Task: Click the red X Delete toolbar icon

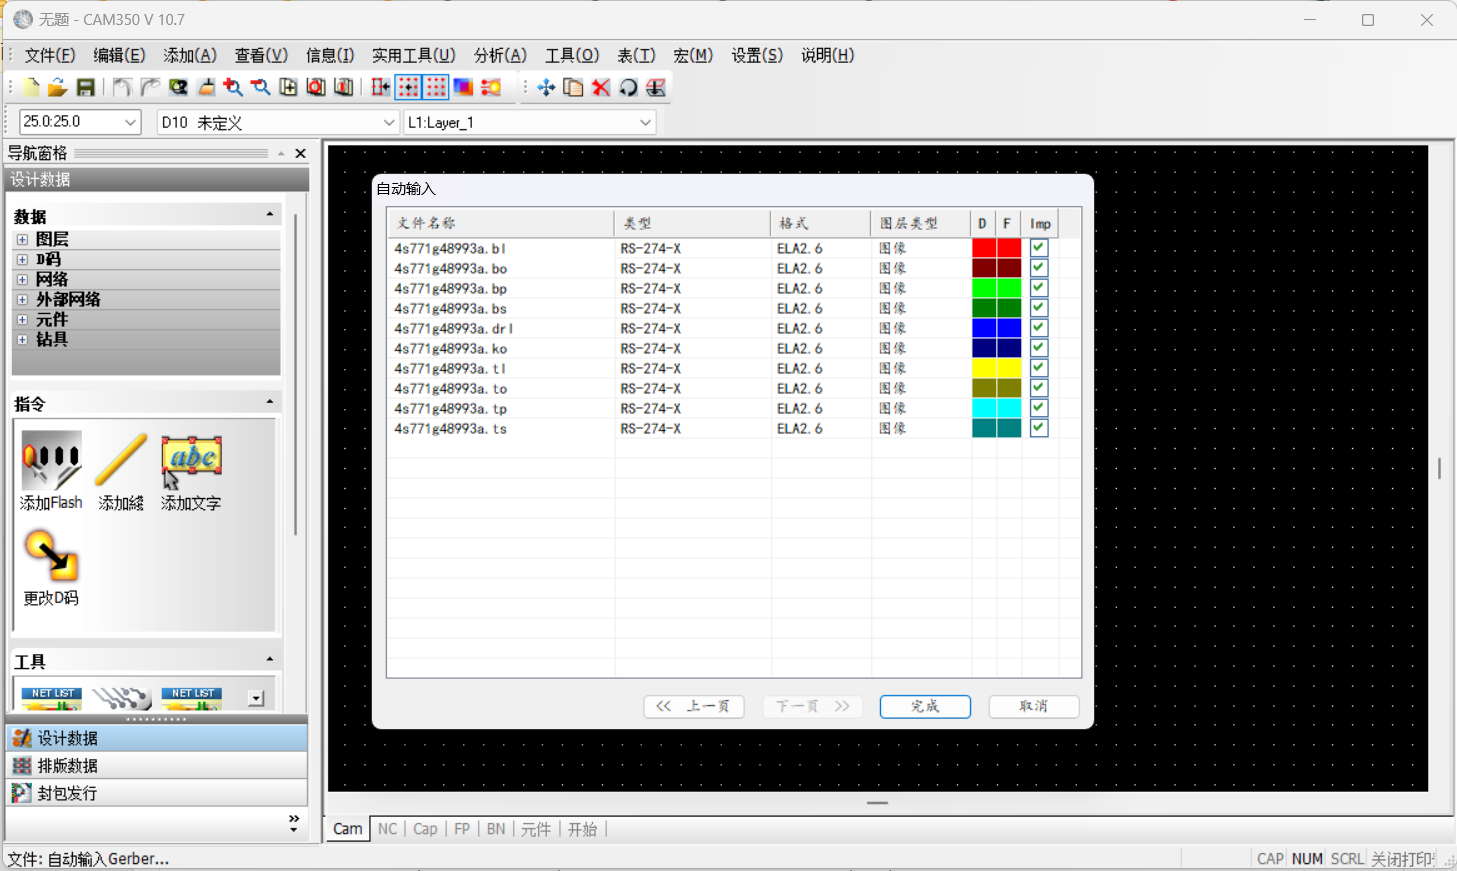Action: tap(601, 88)
